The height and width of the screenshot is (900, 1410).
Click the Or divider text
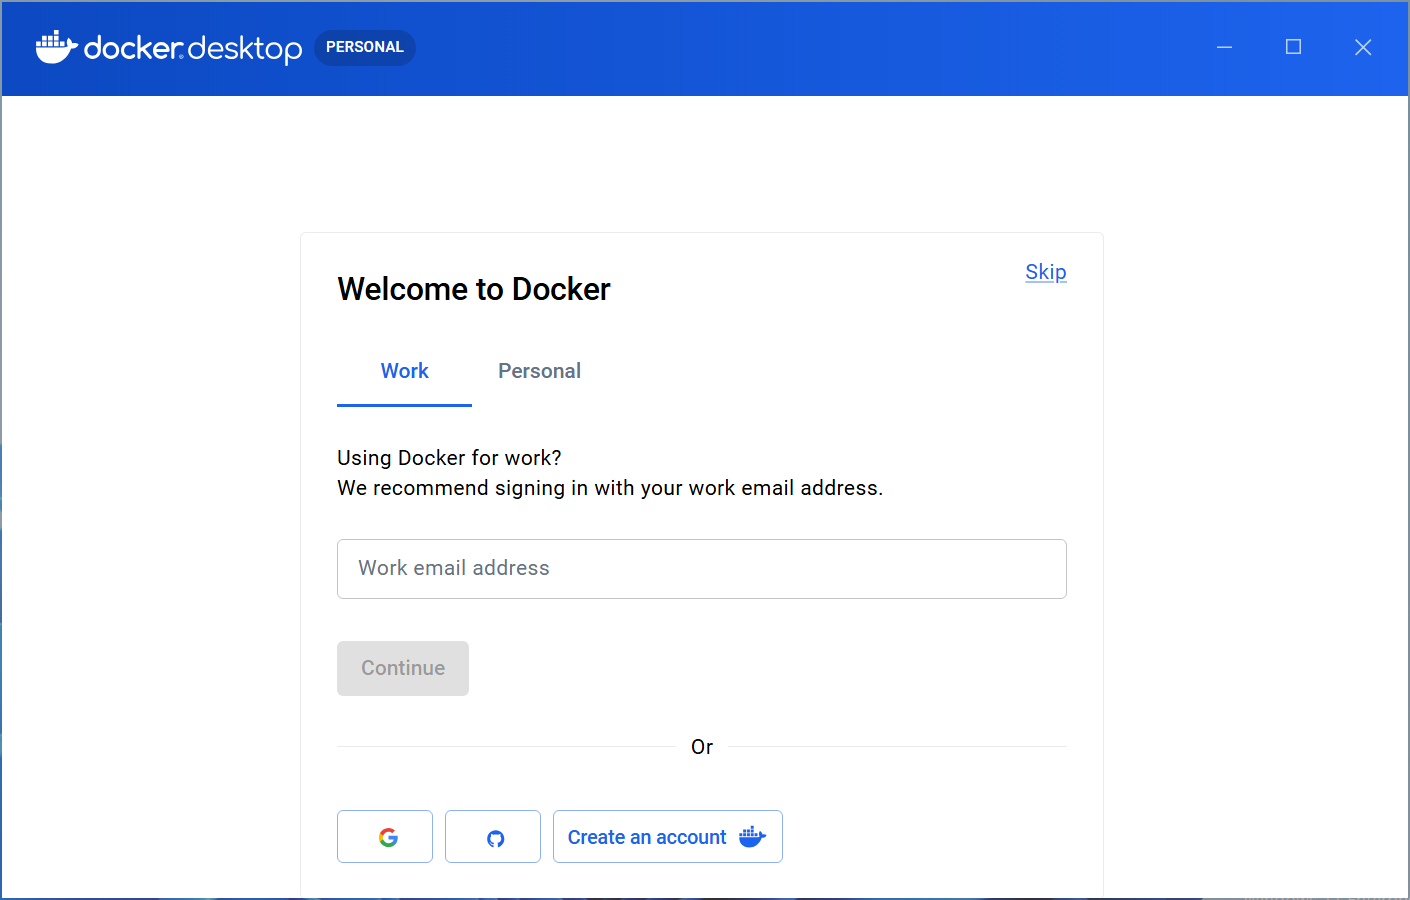(701, 746)
